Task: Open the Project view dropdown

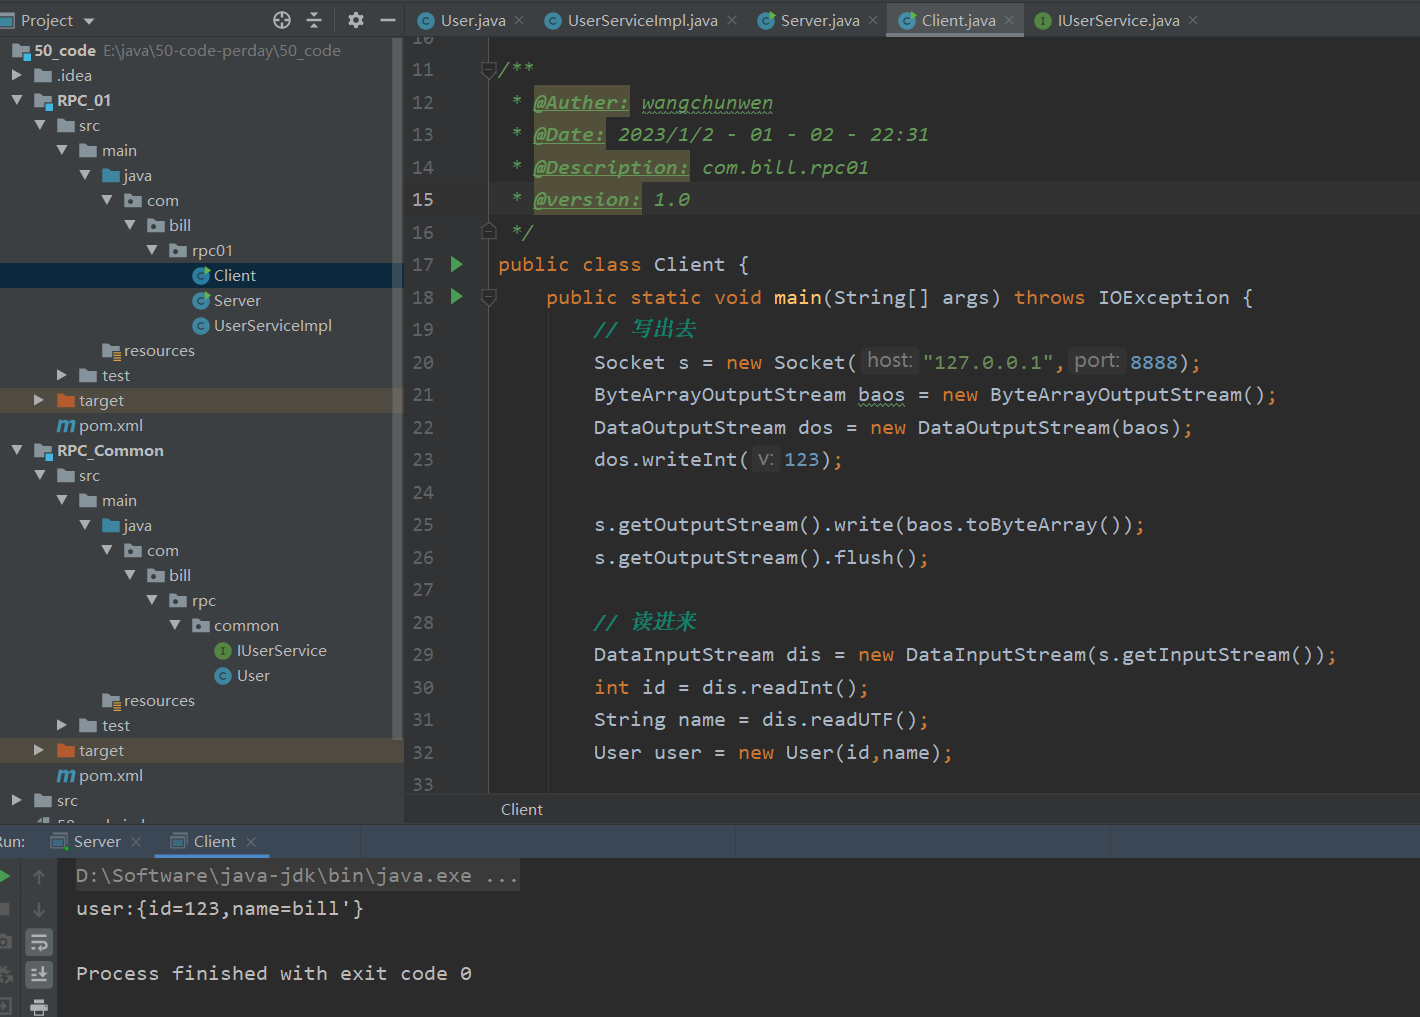Action: tap(89, 21)
